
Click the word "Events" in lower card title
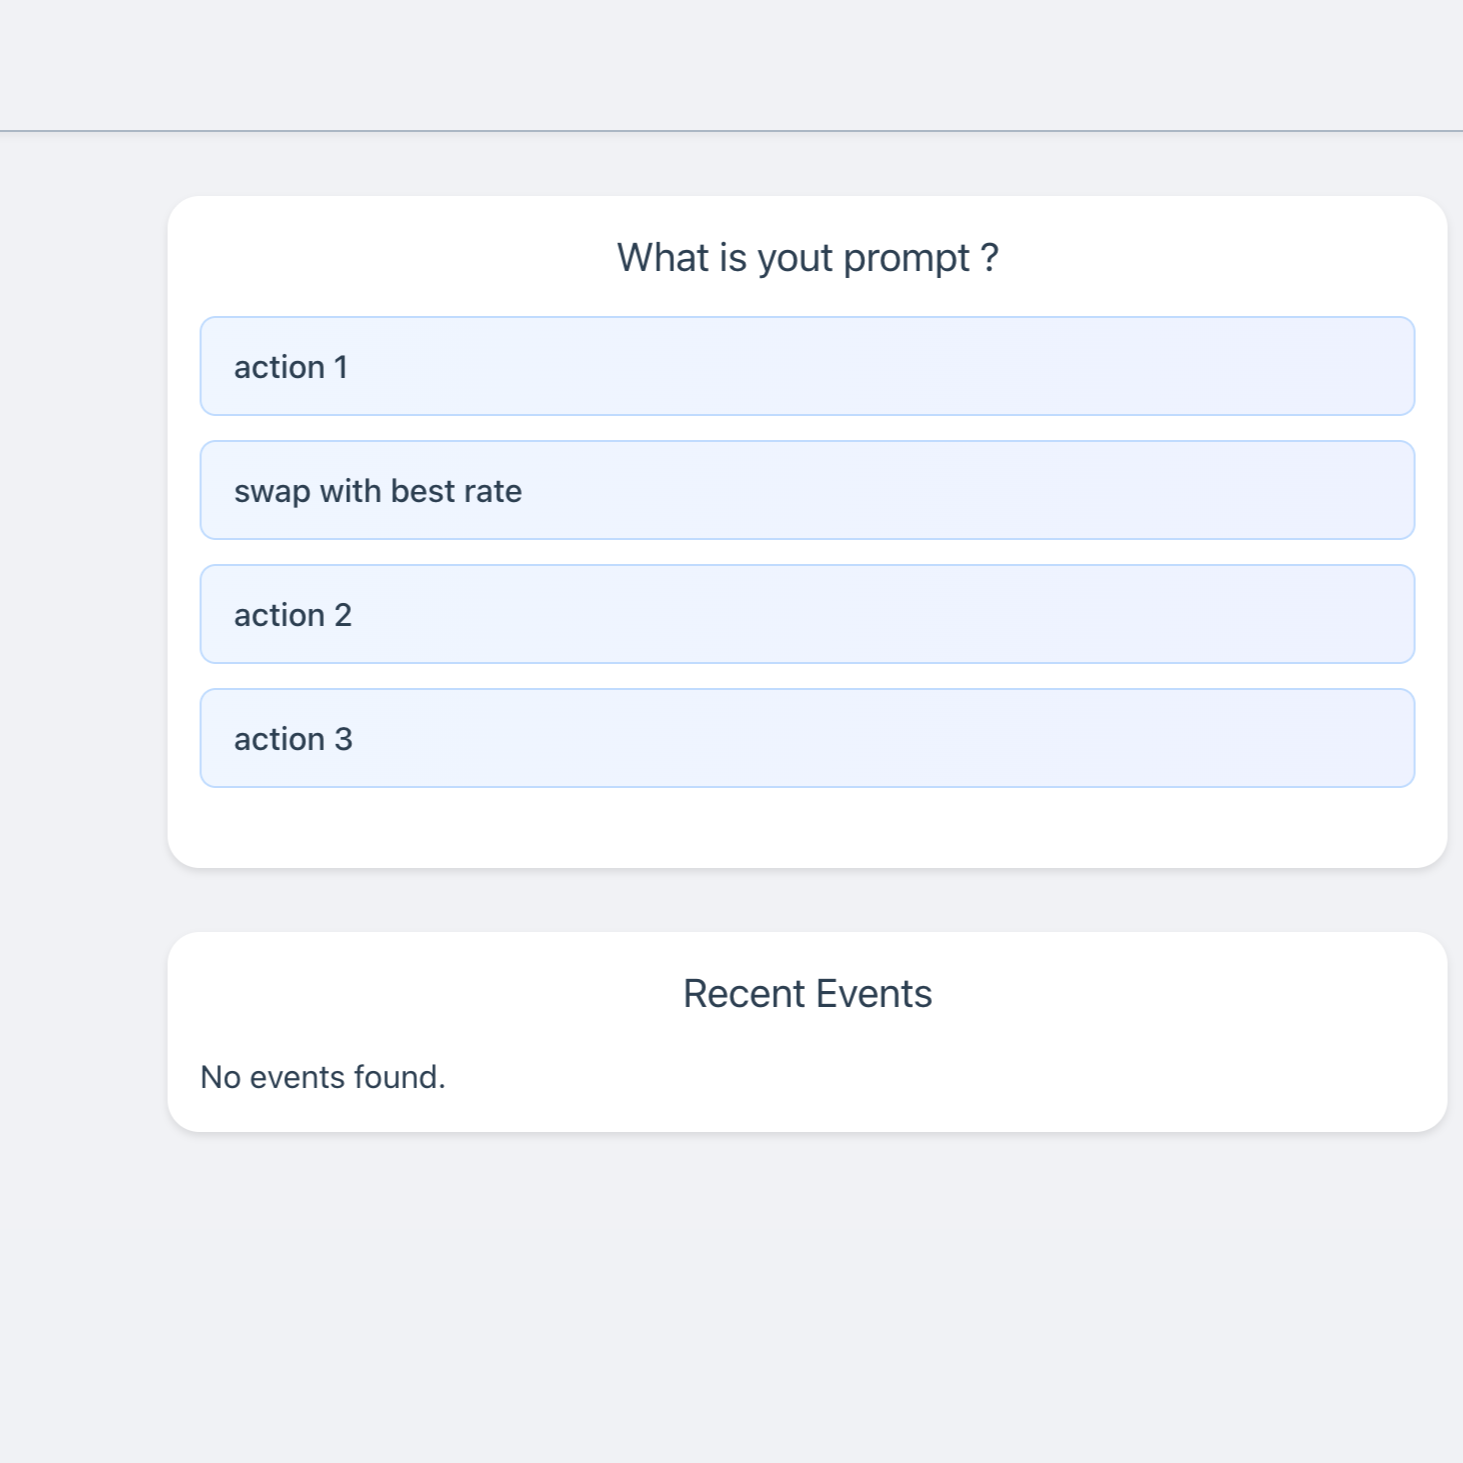(x=874, y=994)
